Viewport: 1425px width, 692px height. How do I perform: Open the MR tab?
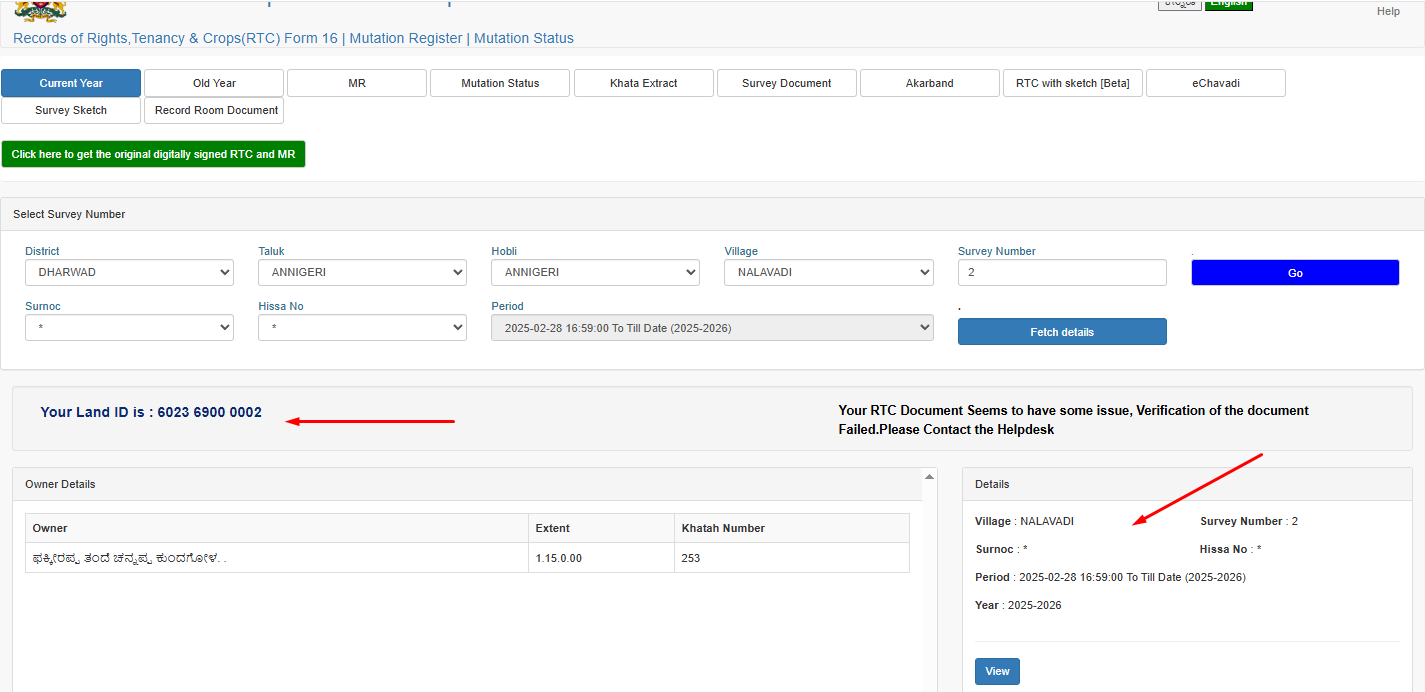click(x=357, y=83)
